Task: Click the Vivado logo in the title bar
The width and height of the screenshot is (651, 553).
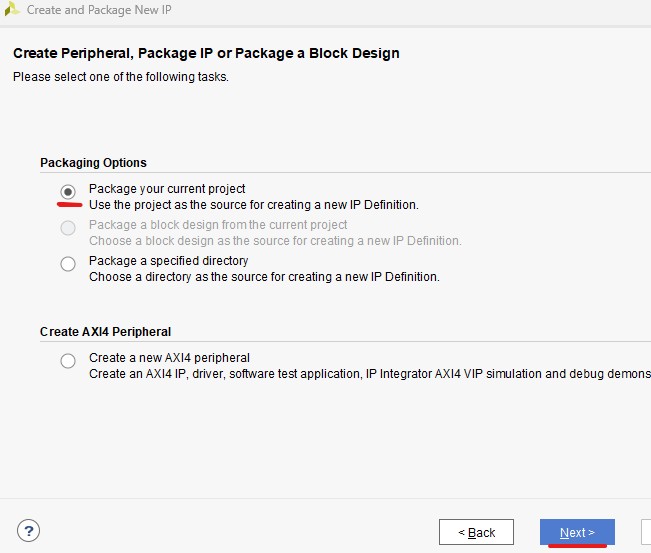Action: [13, 10]
